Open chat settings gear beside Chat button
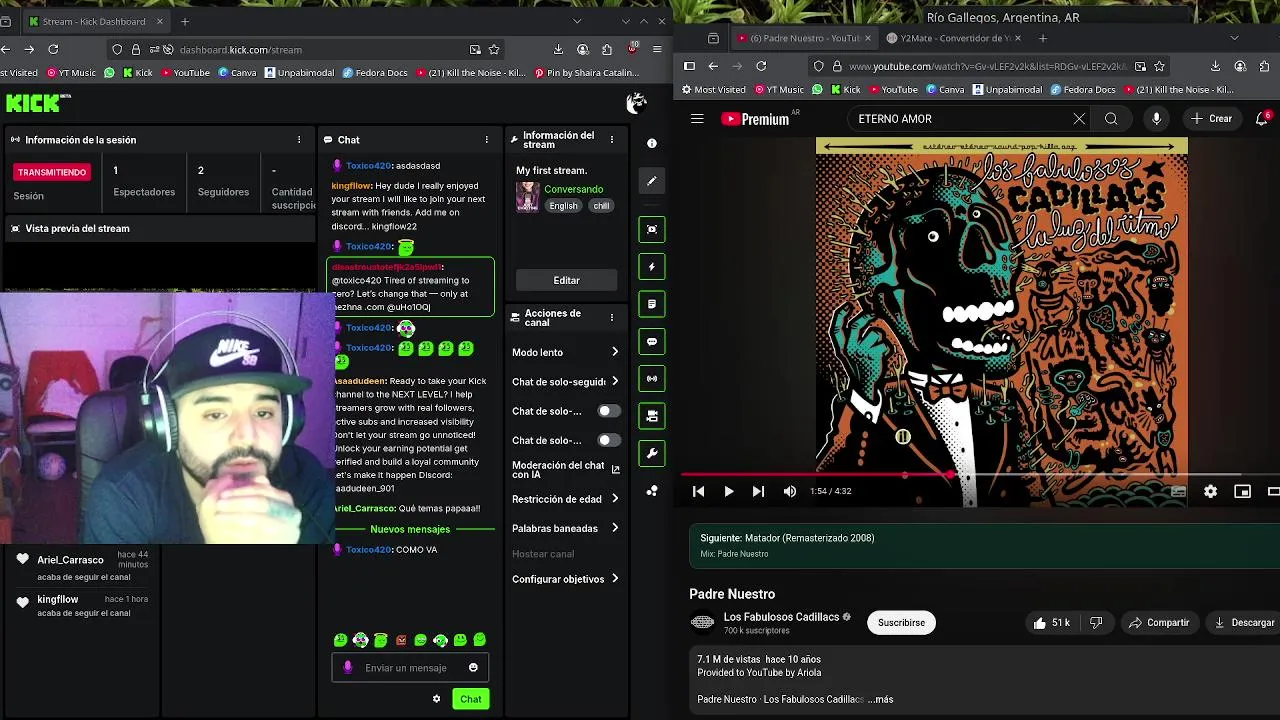 pos(436,699)
